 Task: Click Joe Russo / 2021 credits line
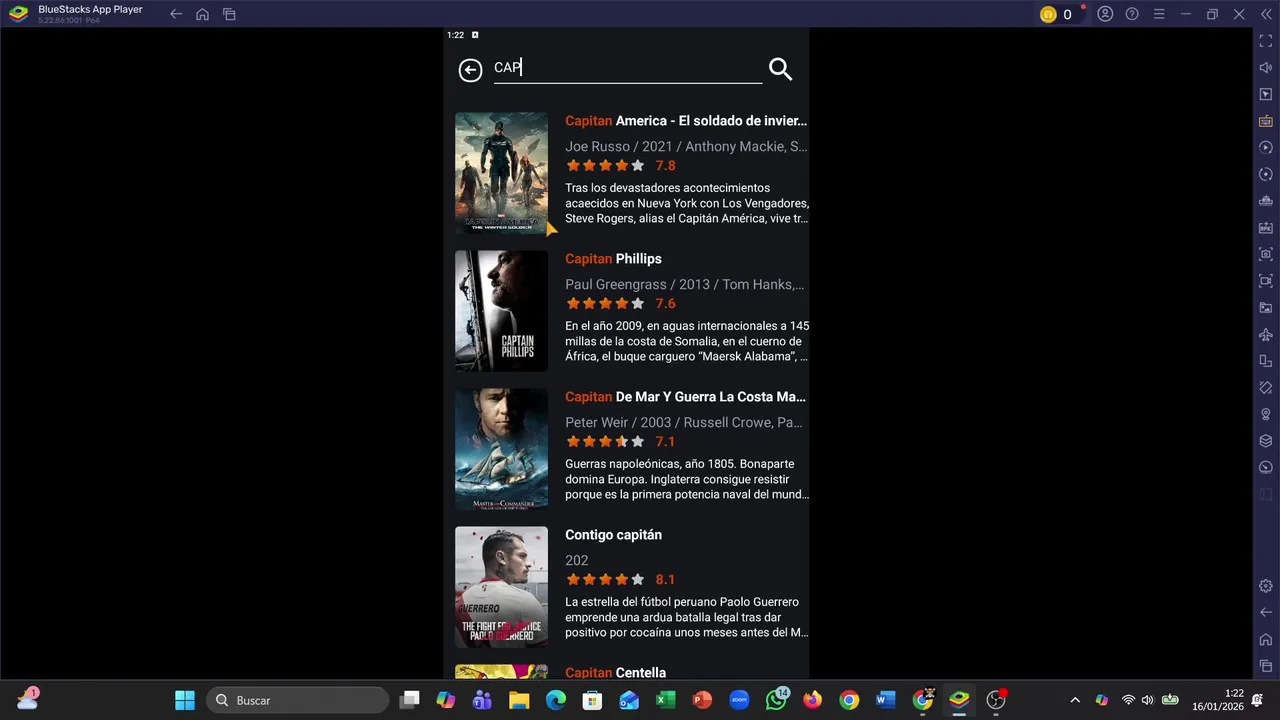click(686, 147)
